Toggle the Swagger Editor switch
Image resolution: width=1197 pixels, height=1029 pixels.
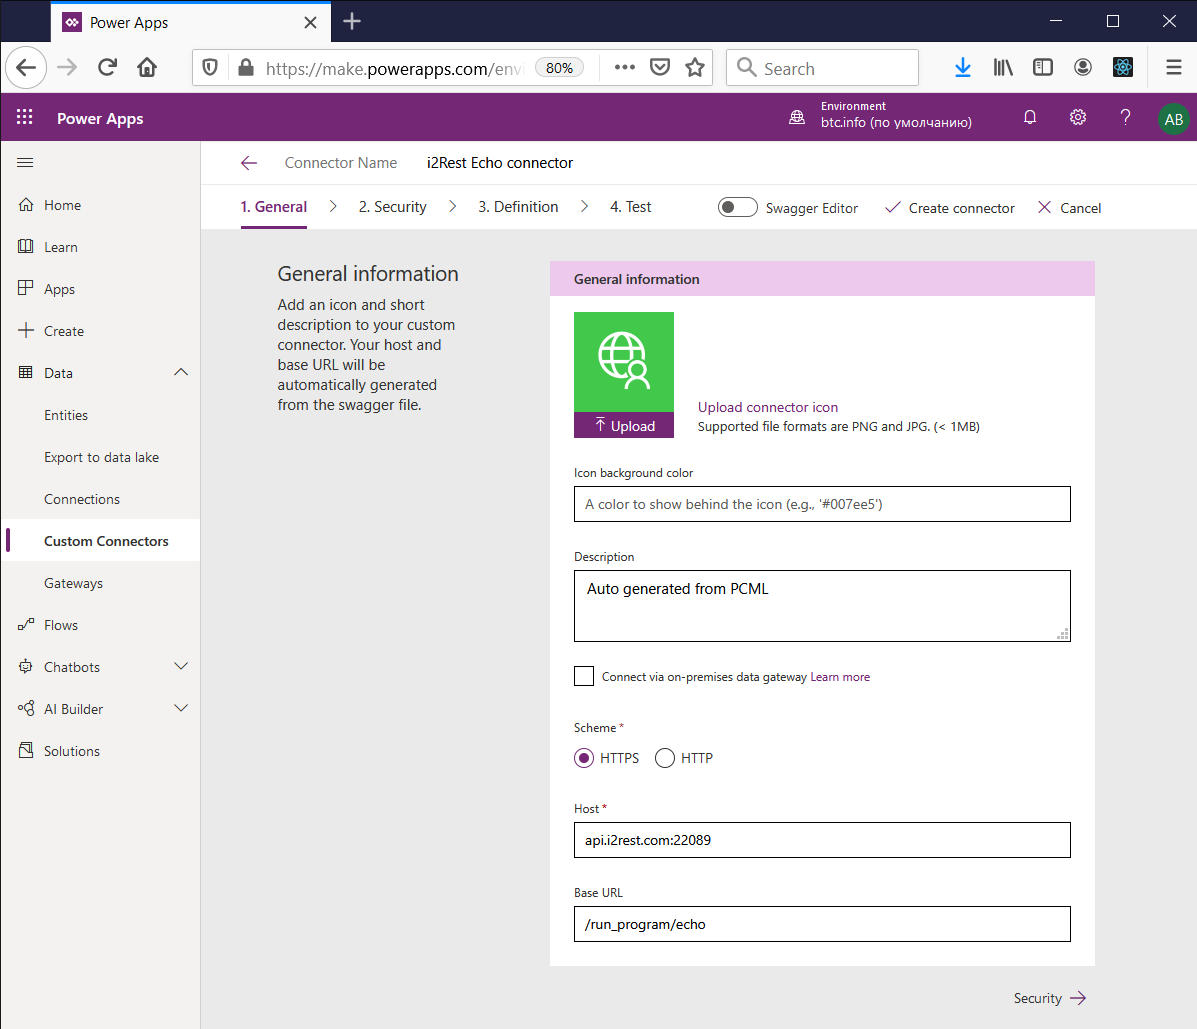click(x=737, y=208)
